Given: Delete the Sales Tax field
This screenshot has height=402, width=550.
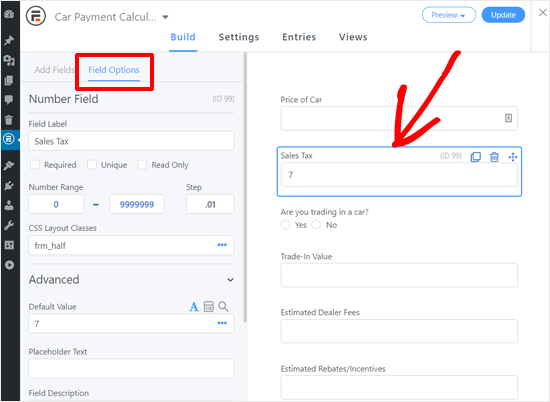Looking at the screenshot, I should (494, 157).
